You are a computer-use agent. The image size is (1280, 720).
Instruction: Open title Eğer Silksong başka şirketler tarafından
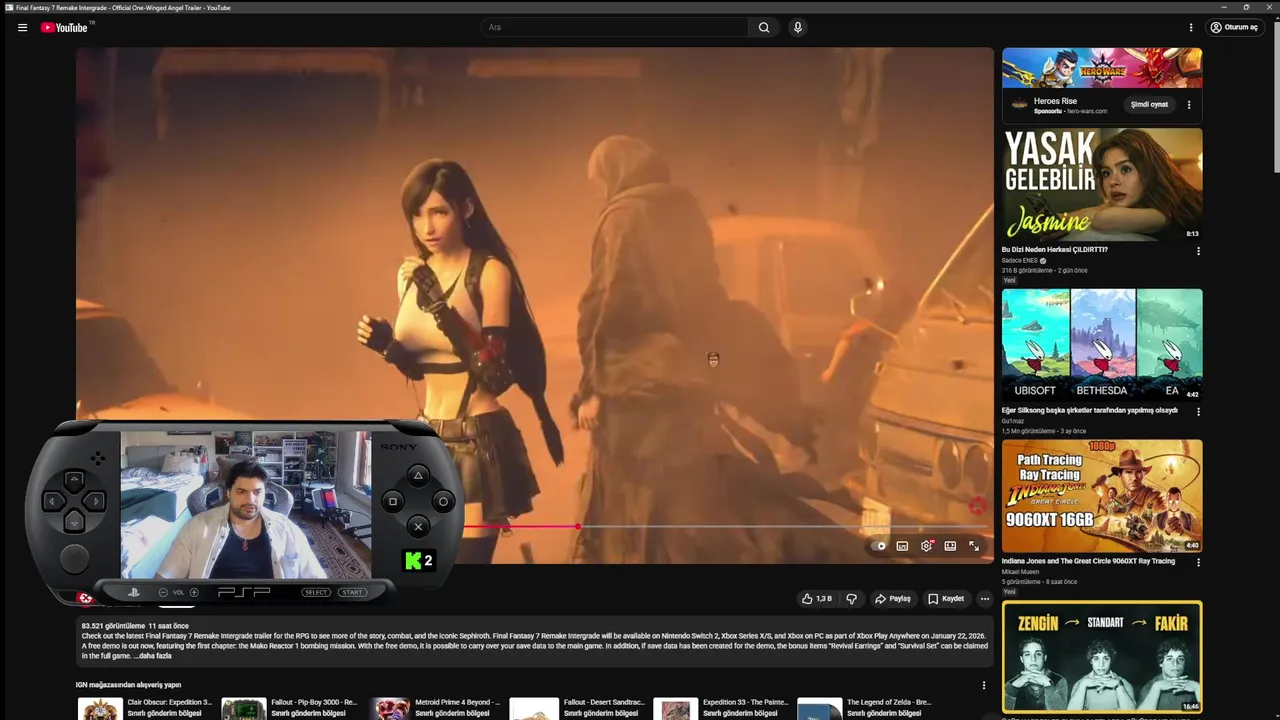pyautogui.click(x=1089, y=410)
